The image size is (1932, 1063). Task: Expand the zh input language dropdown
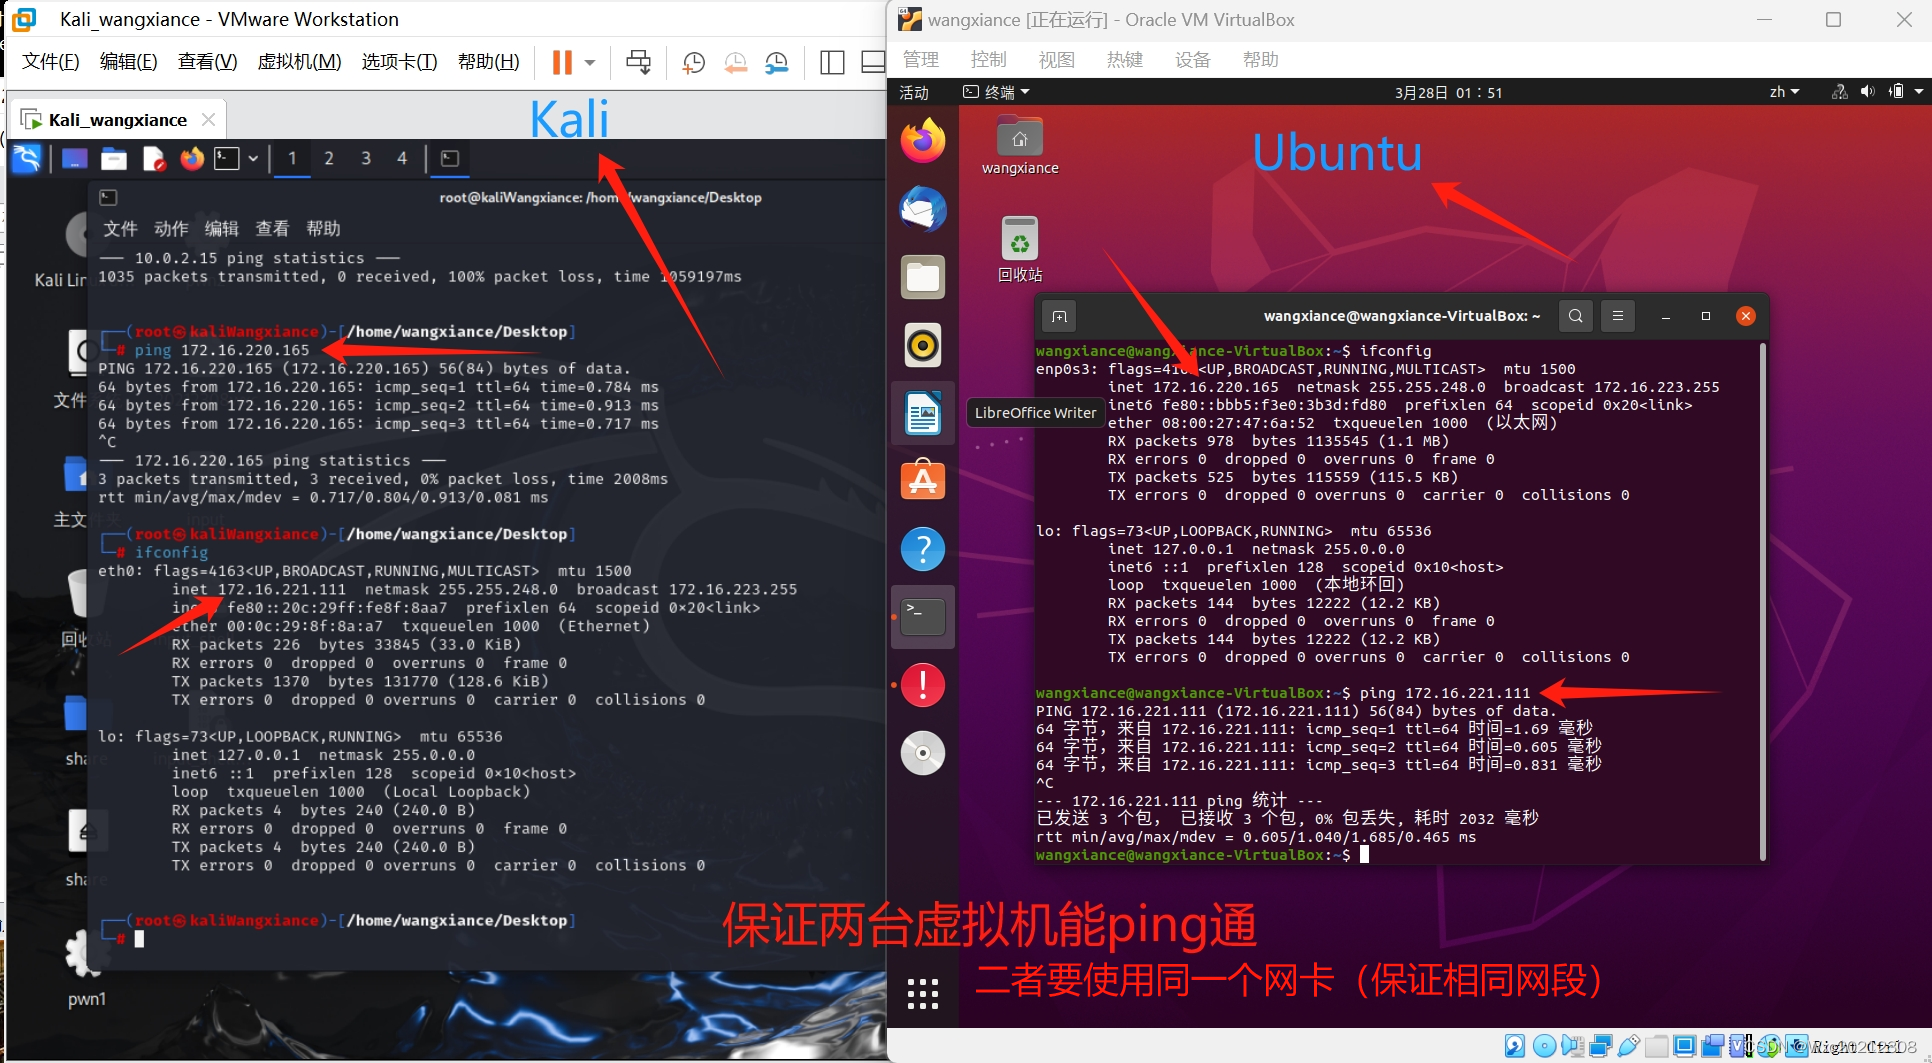pyautogui.click(x=1784, y=92)
